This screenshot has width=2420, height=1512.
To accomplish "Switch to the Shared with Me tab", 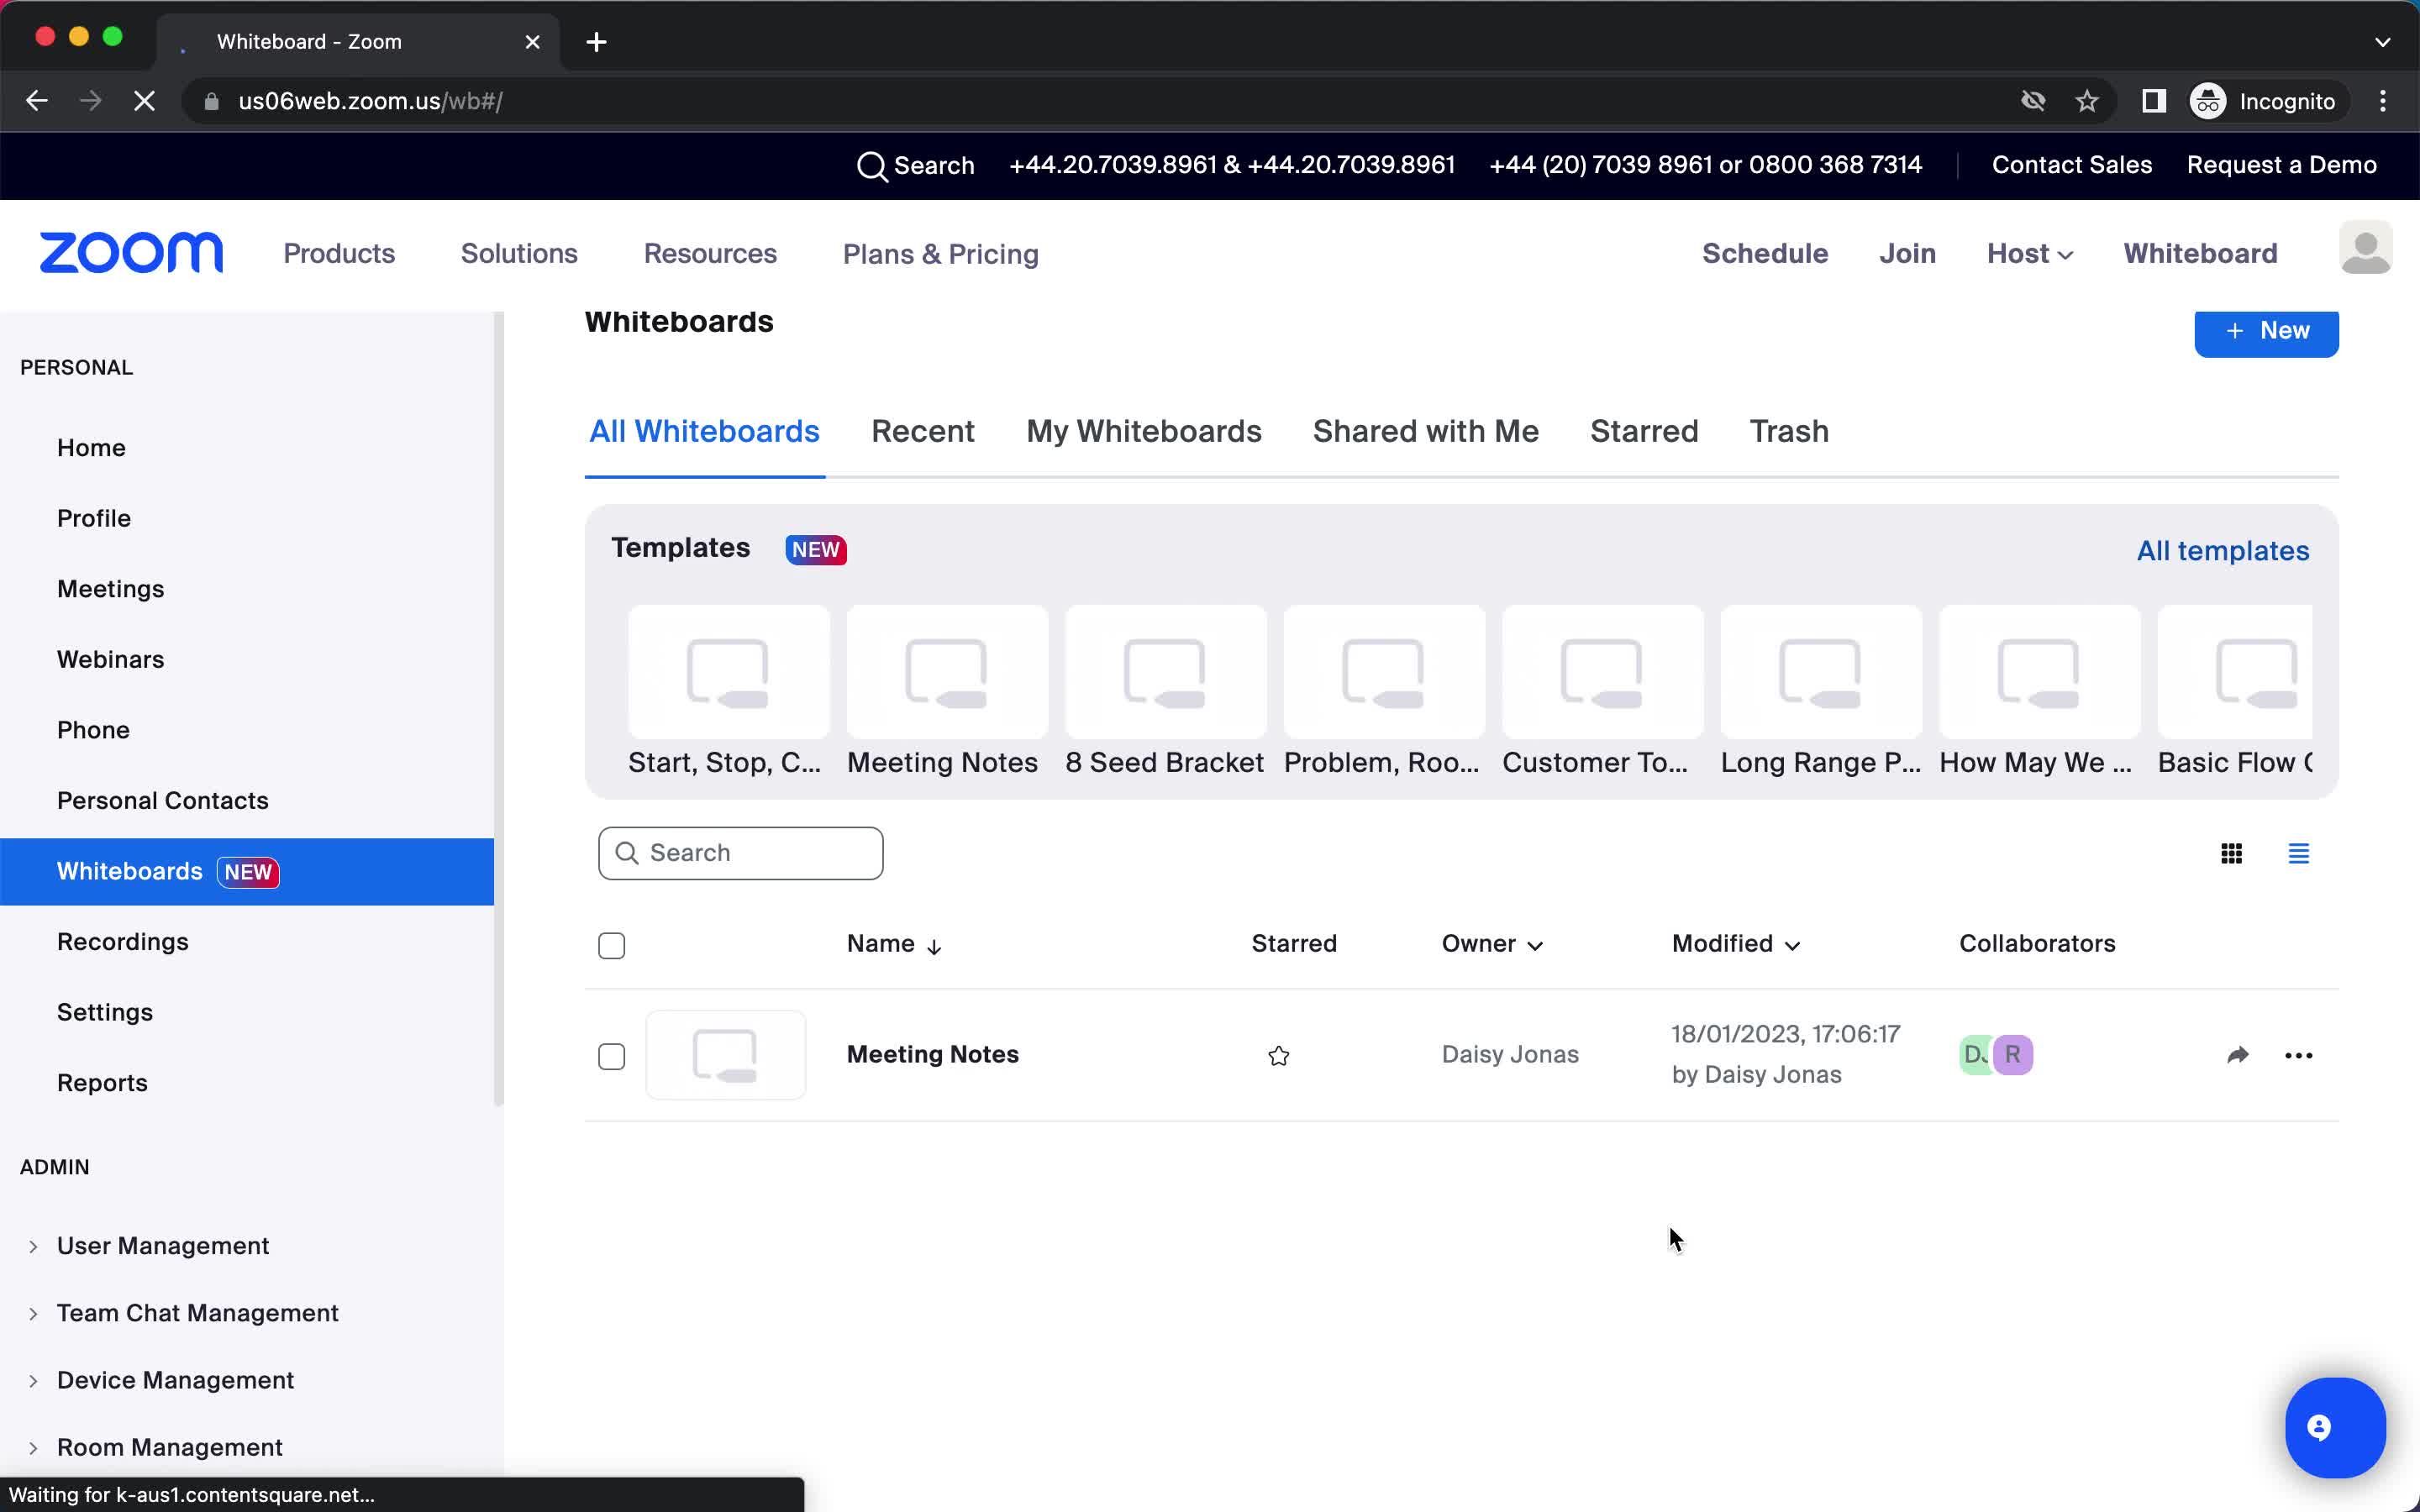I will (x=1425, y=430).
